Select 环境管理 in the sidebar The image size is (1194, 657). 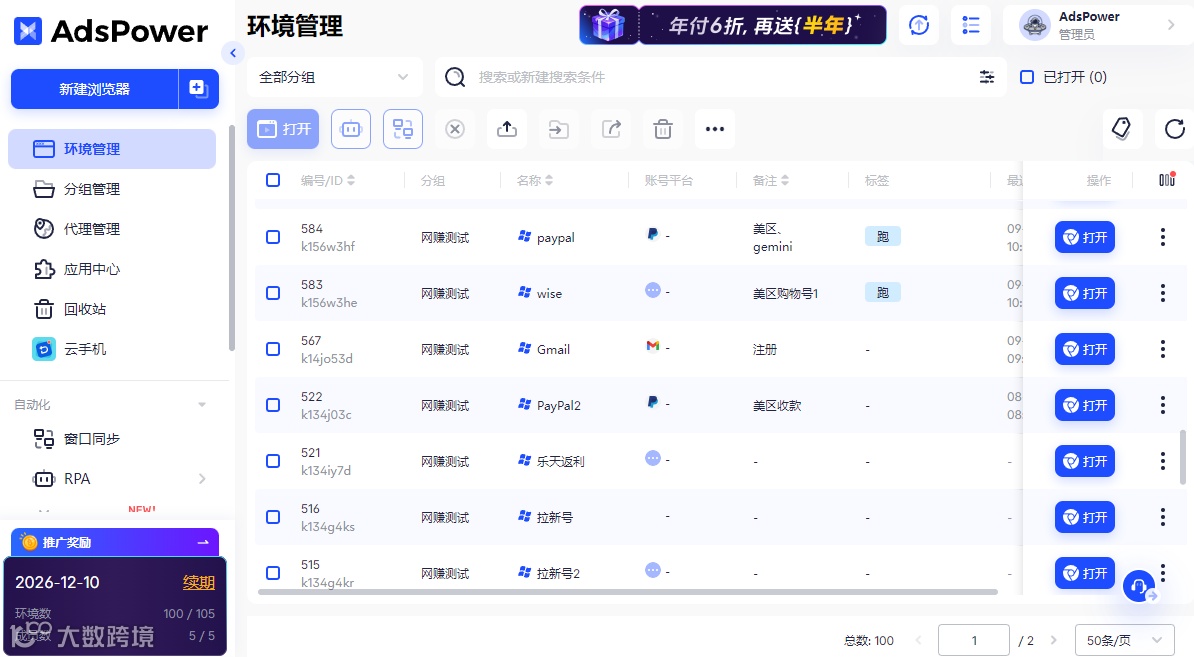[x=112, y=148]
